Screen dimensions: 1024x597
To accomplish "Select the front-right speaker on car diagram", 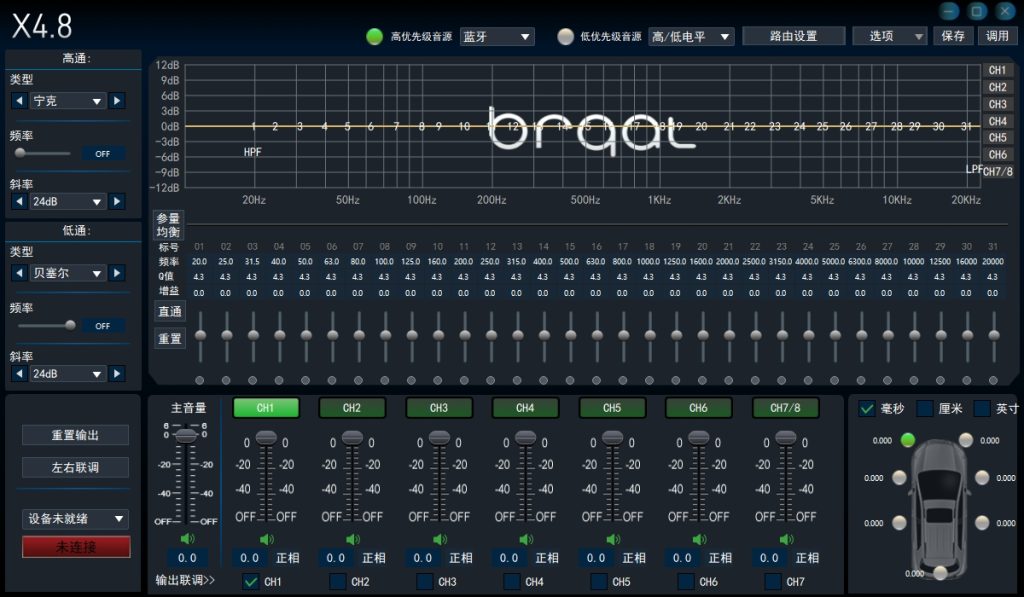I will coord(966,440).
